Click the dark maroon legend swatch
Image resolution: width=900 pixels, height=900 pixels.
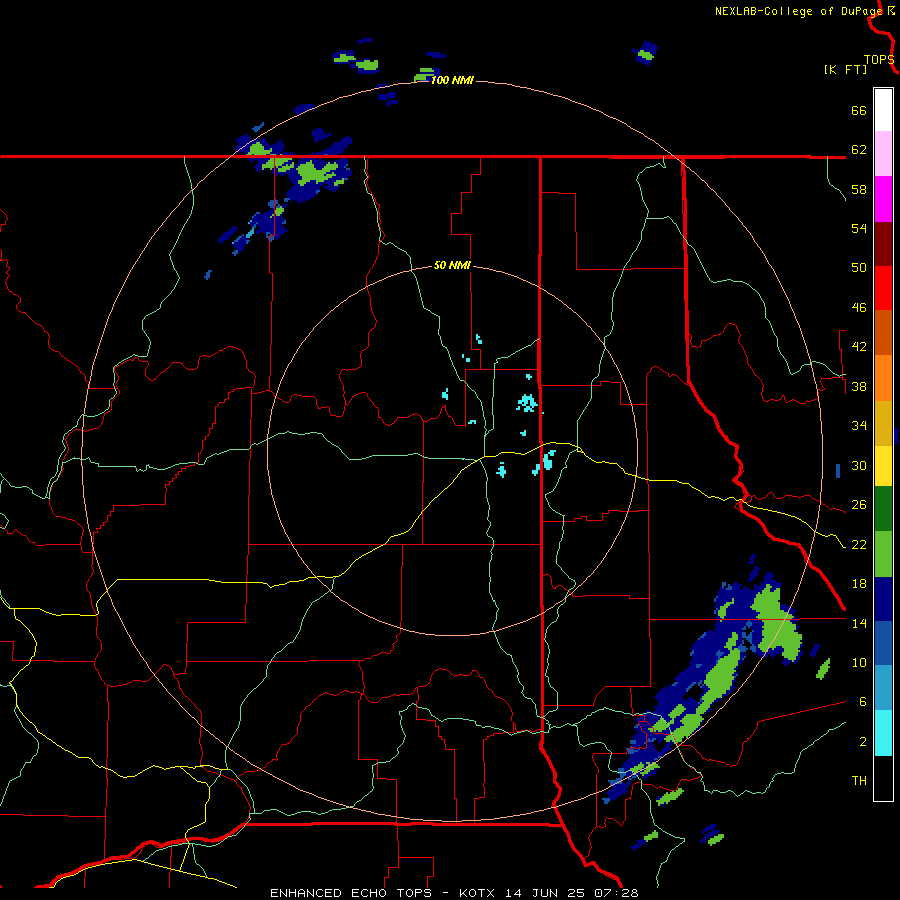pos(883,244)
